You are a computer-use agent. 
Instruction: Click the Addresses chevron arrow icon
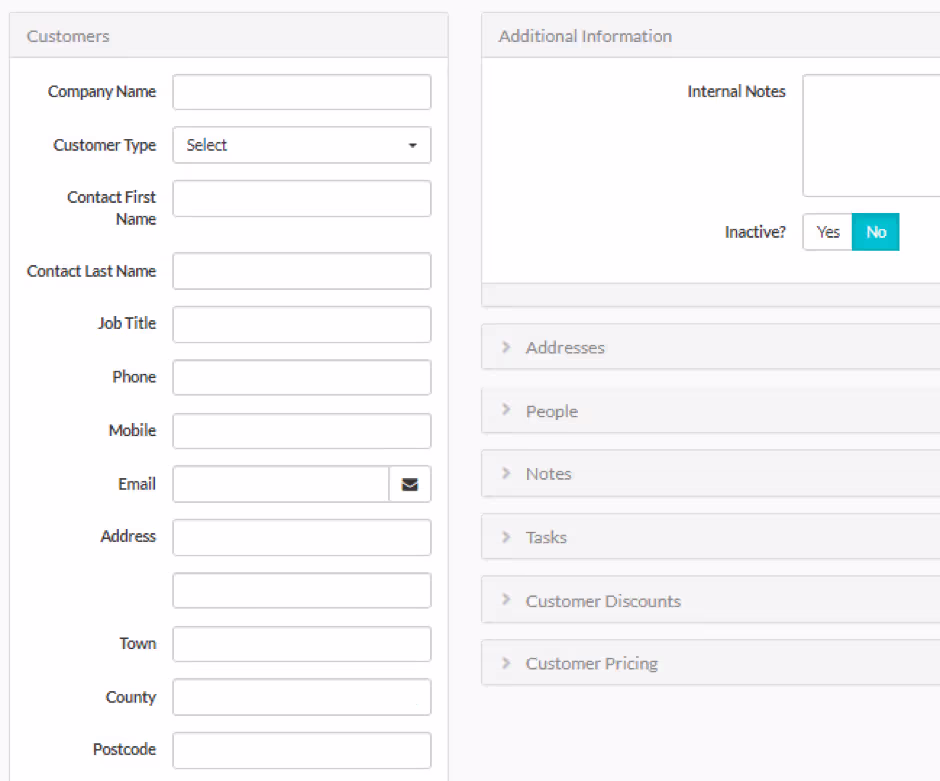(x=506, y=347)
